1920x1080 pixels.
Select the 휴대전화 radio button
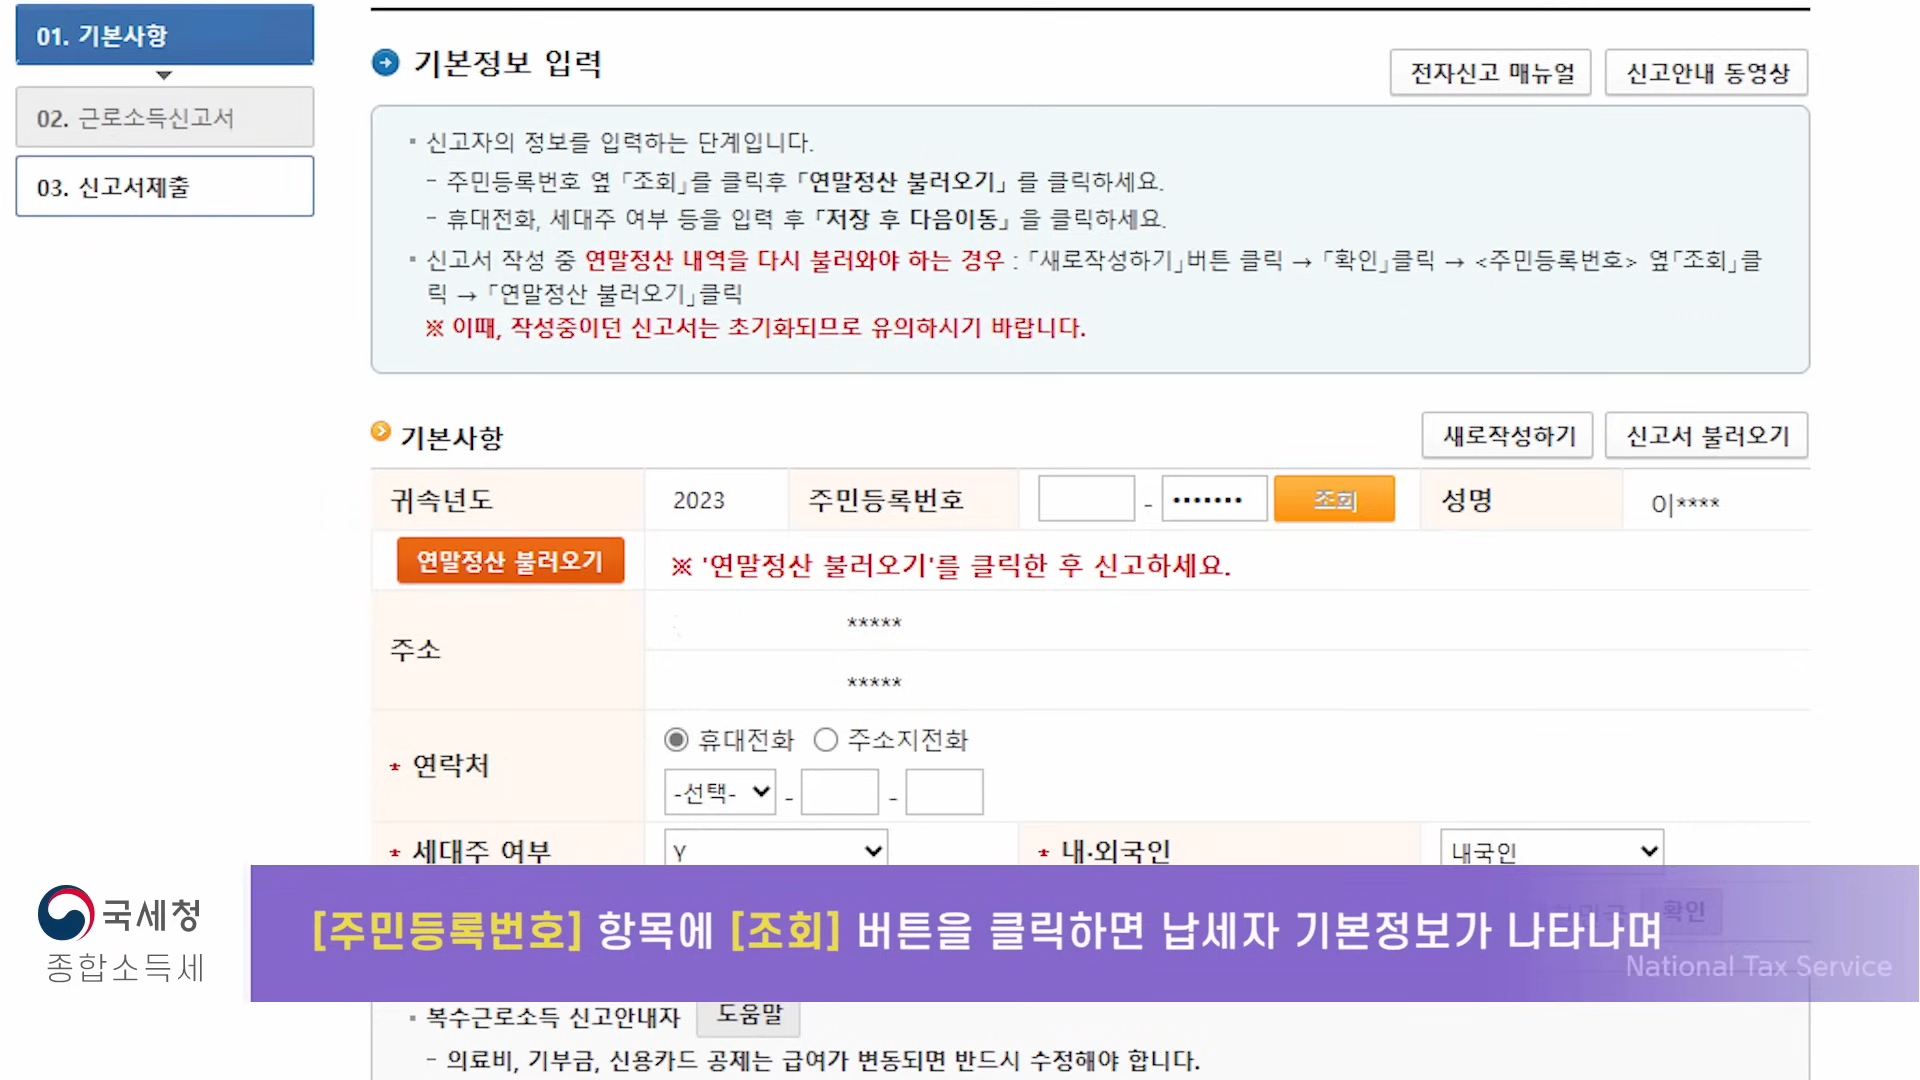[676, 739]
